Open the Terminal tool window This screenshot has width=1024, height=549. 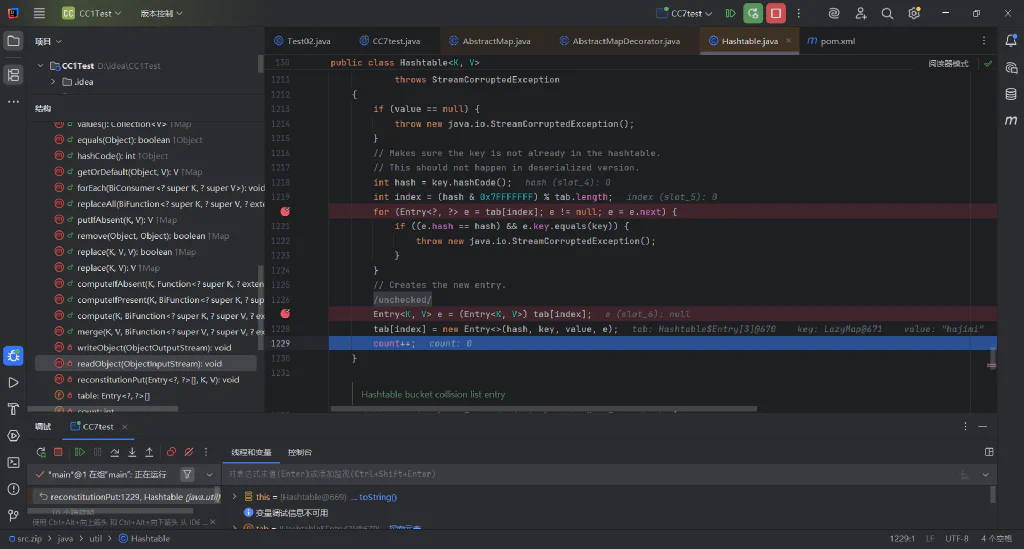coord(13,462)
